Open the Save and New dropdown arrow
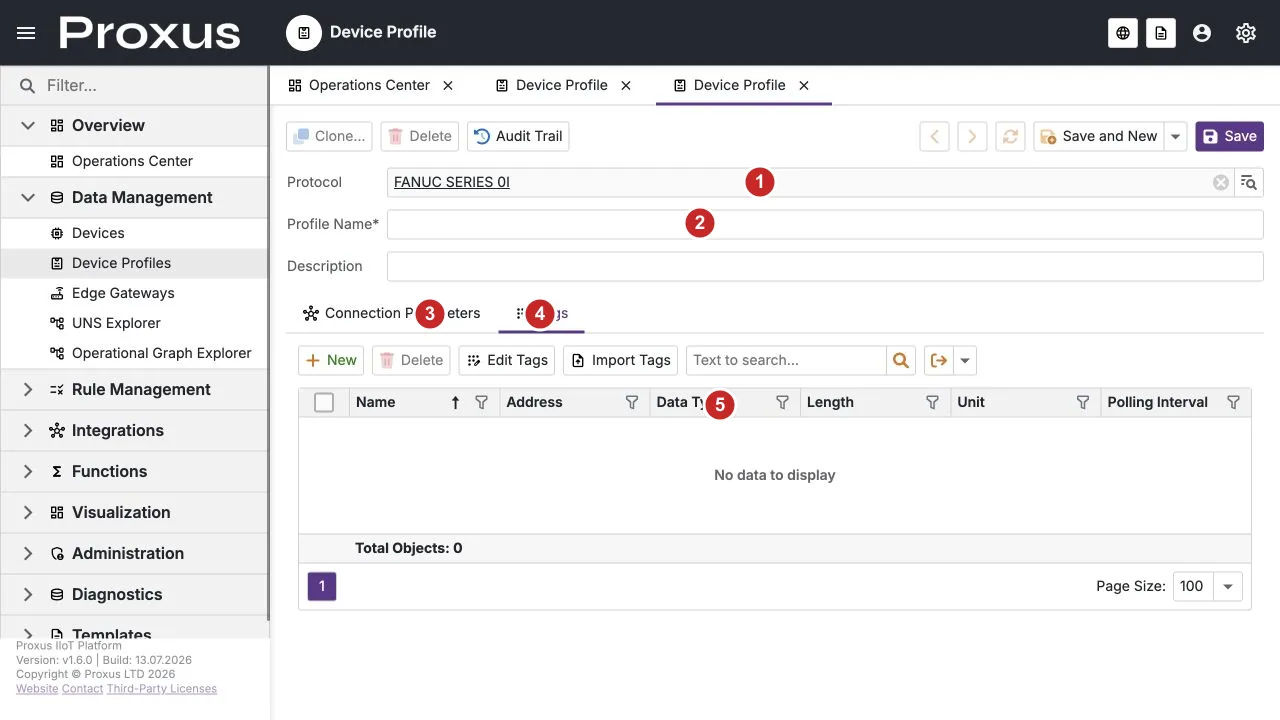This screenshot has height=720, width=1280. (x=1176, y=136)
